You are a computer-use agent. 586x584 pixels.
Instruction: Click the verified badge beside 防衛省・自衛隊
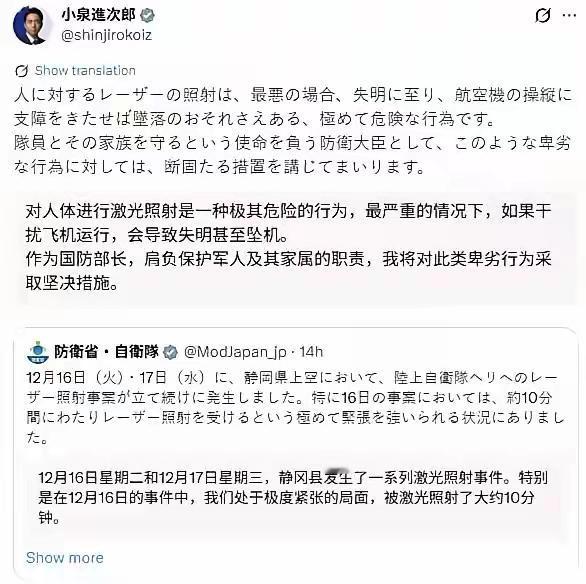tap(171, 352)
